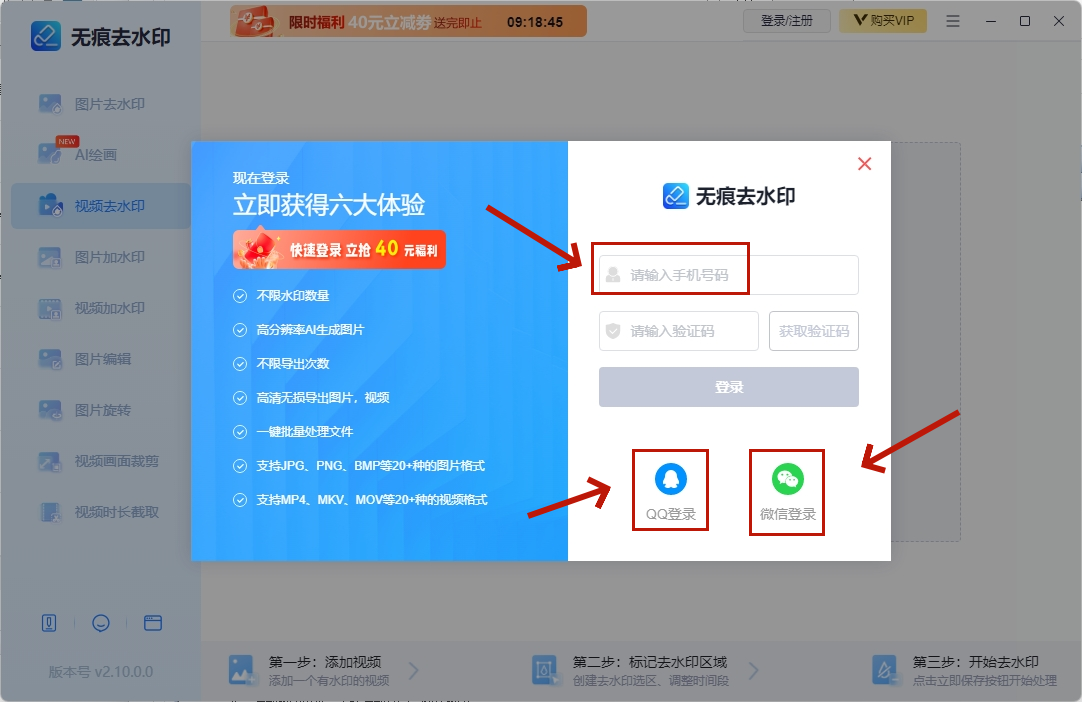
Task: Click the 图片旋转 sidebar icon
Action: 50,410
